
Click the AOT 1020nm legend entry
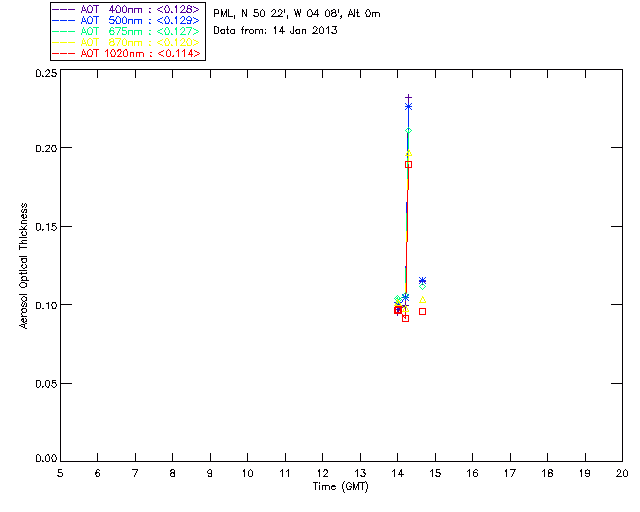point(126,53)
